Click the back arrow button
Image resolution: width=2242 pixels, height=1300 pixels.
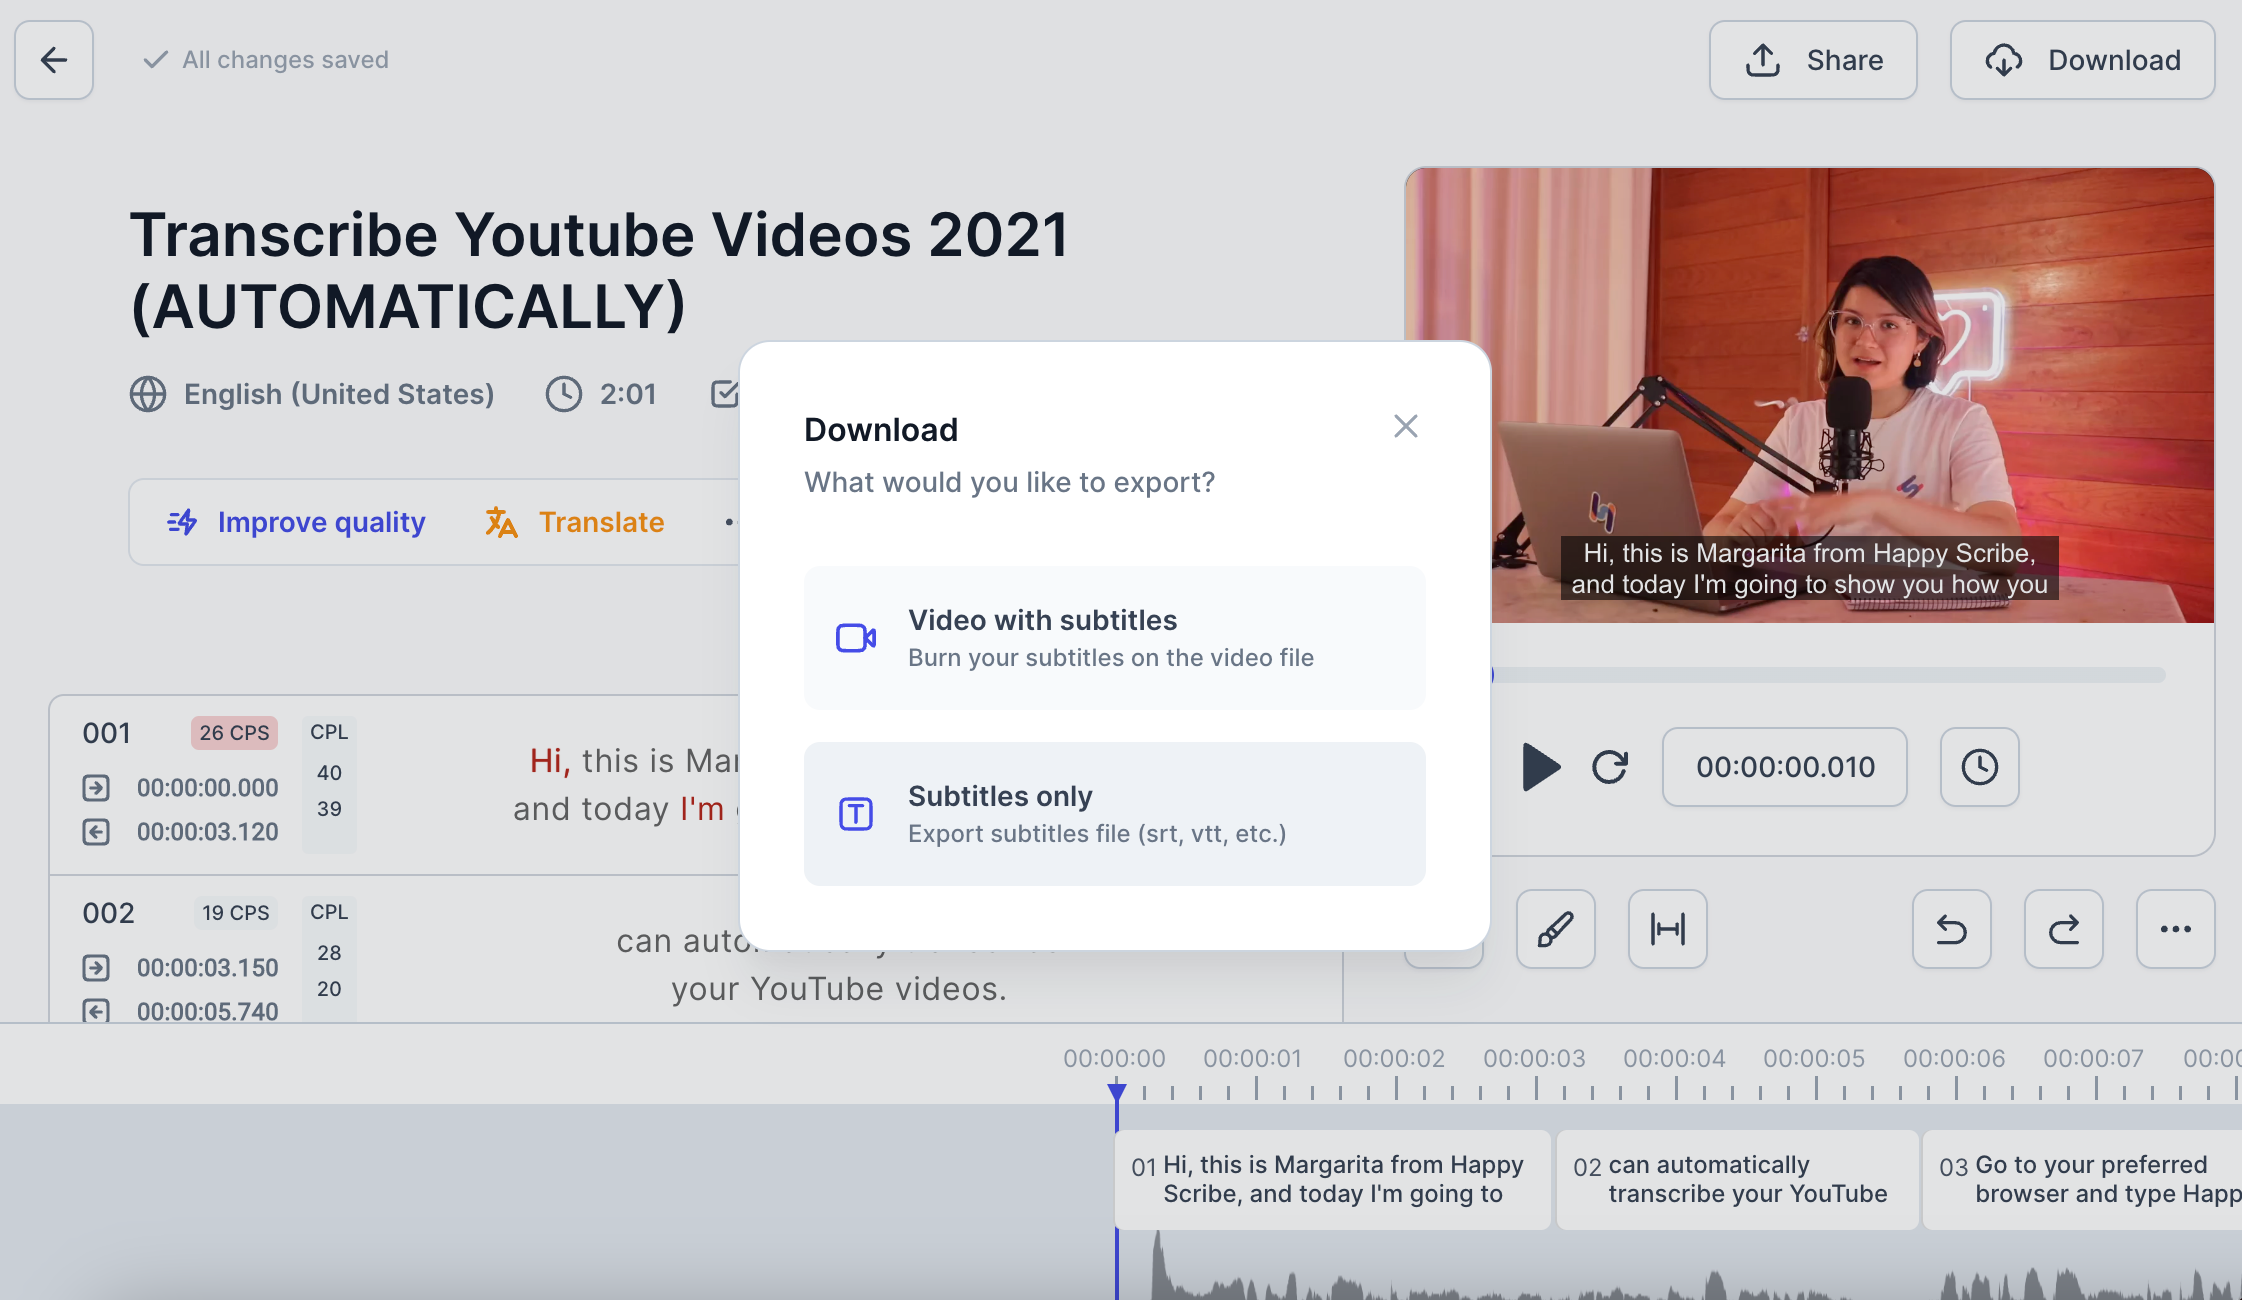click(x=54, y=60)
